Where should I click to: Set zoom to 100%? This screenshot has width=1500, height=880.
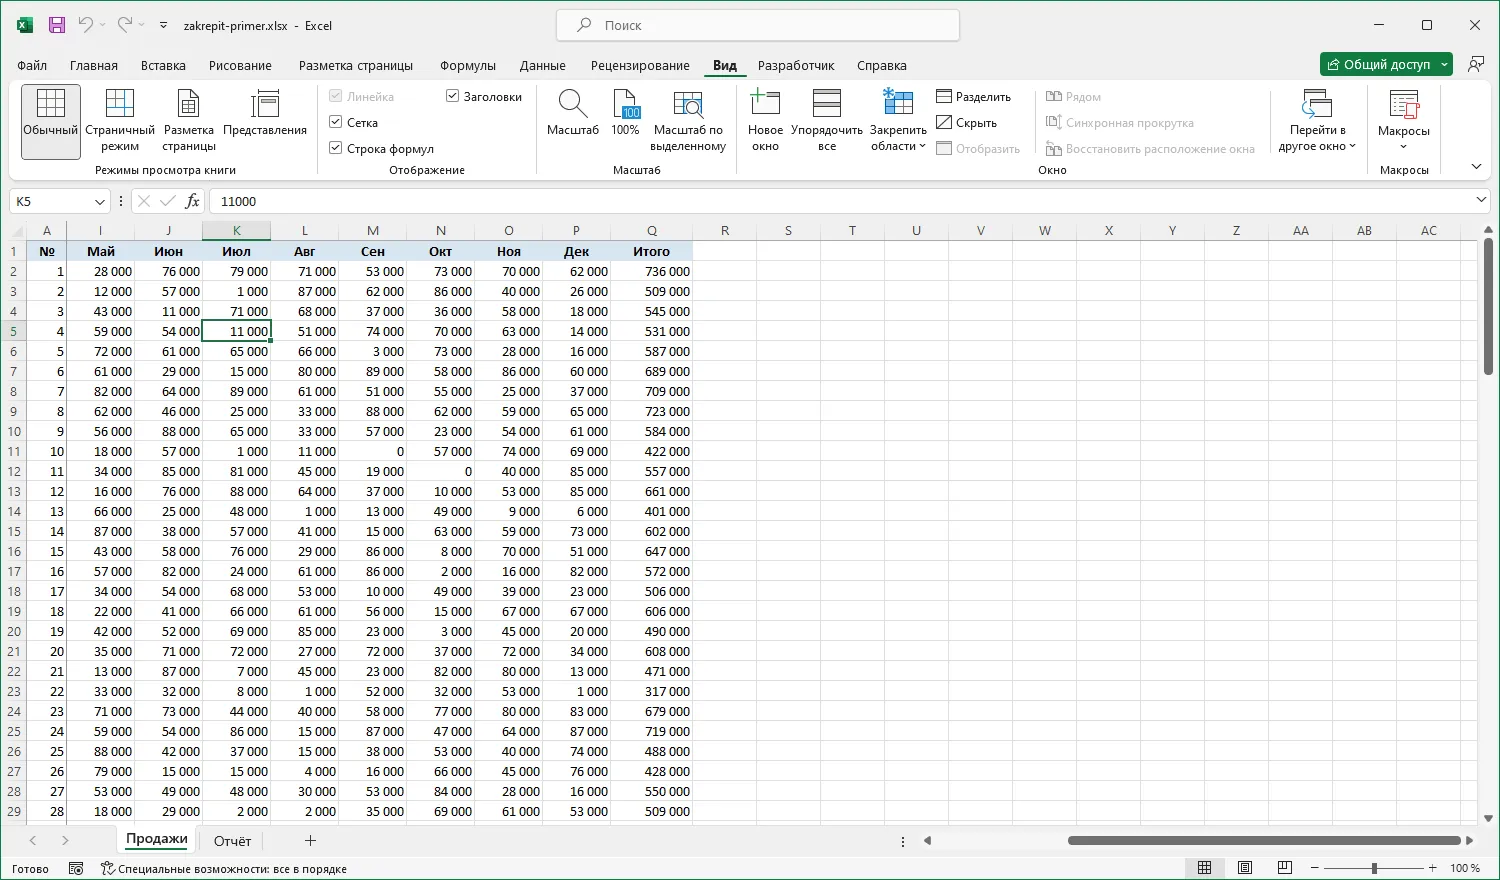point(625,113)
